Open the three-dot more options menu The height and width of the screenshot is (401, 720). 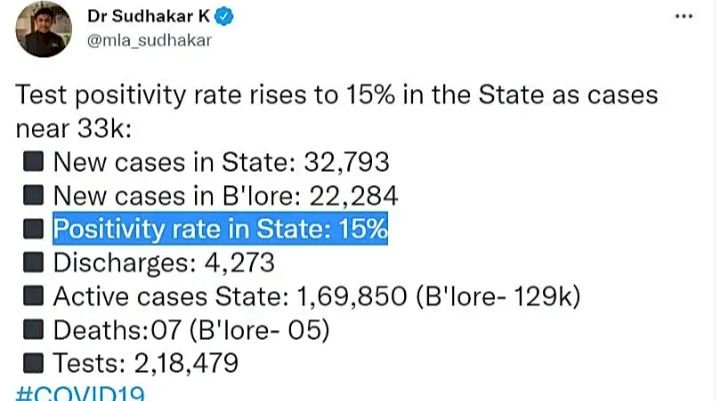pyautogui.click(x=684, y=17)
